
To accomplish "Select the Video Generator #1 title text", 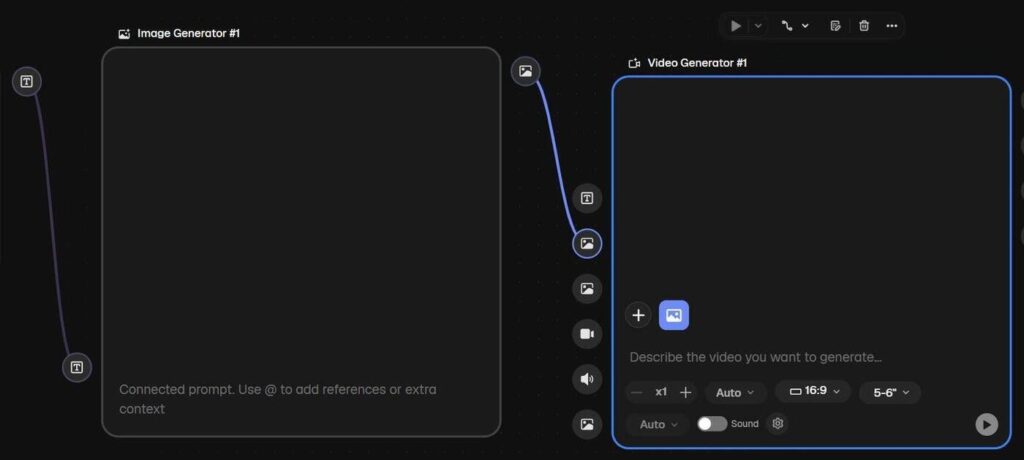I will (x=697, y=63).
